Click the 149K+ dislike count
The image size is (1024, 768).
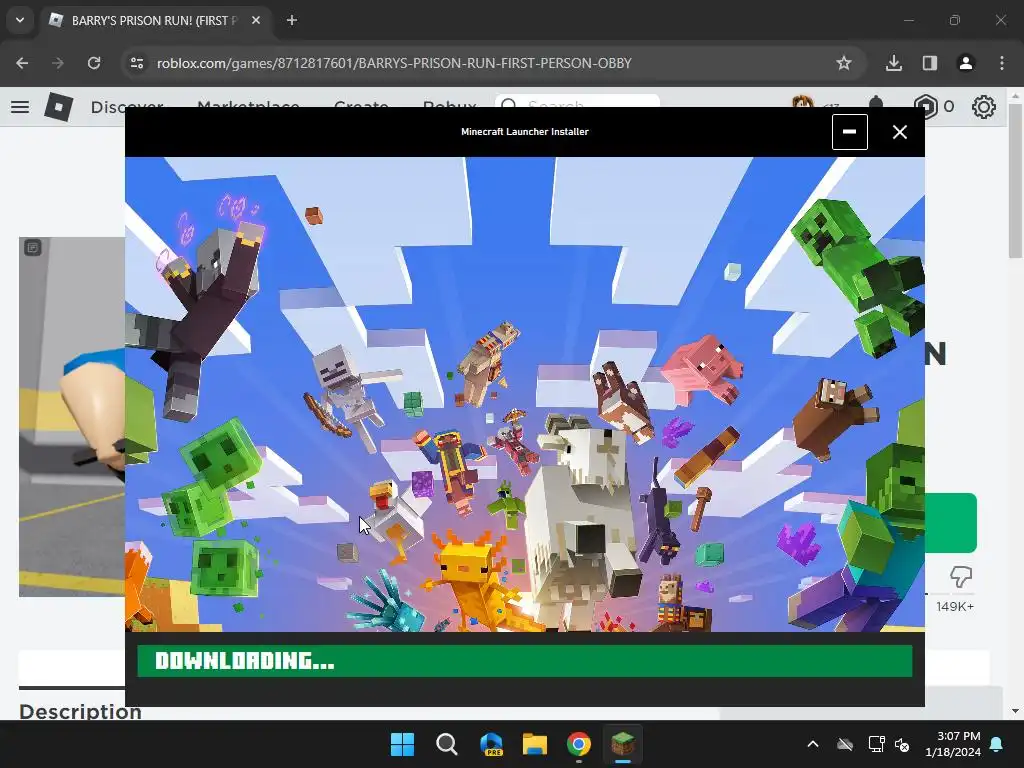click(955, 607)
